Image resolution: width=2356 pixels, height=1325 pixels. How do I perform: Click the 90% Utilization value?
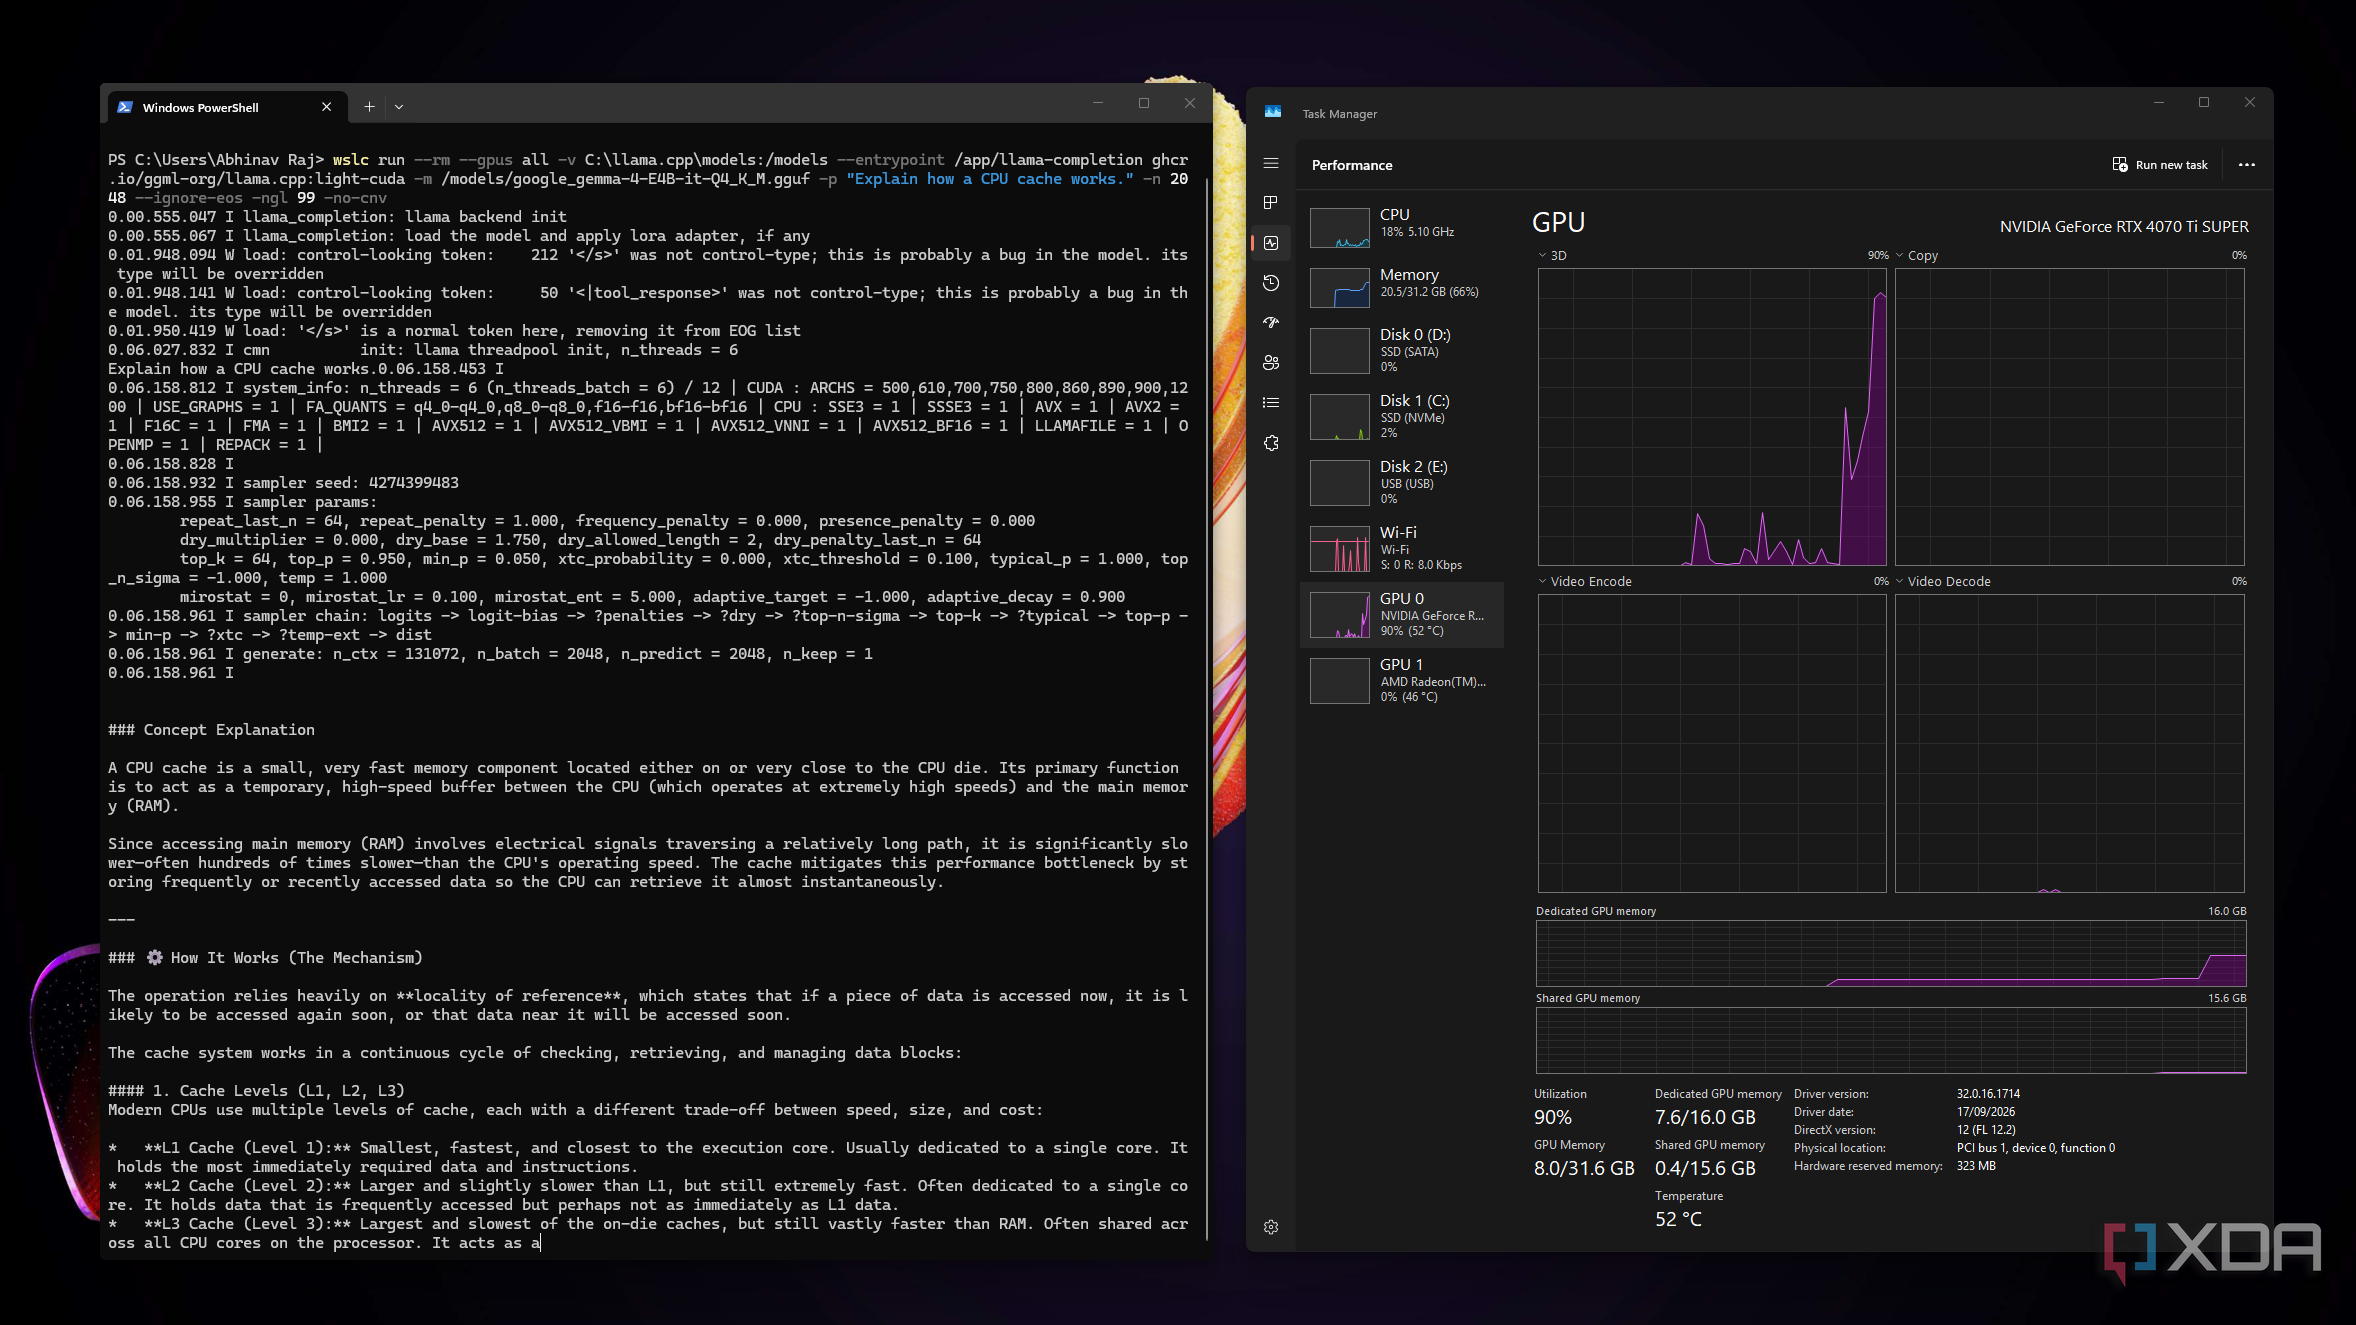point(1553,1117)
